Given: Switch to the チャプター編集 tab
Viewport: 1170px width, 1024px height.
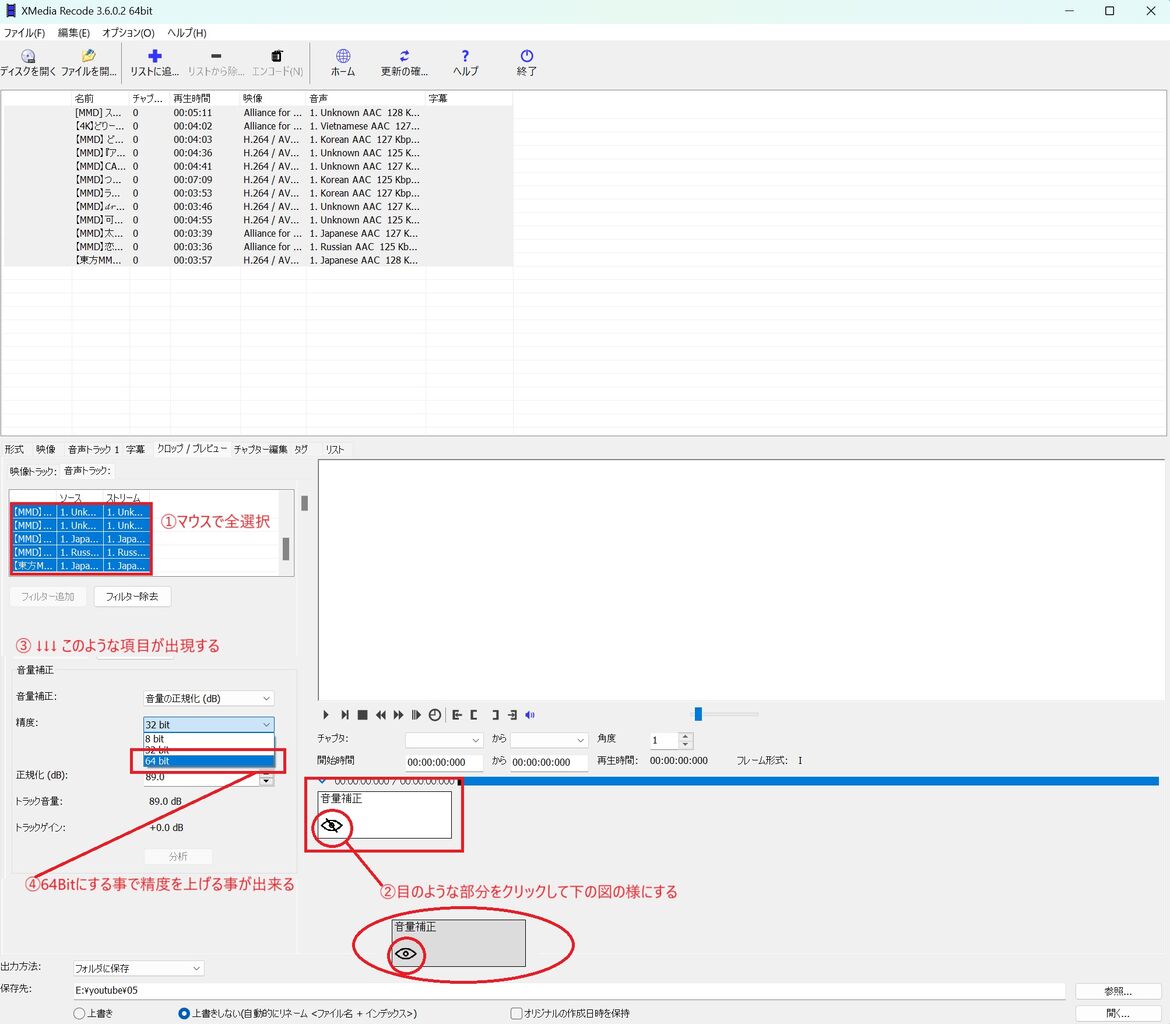Looking at the screenshot, I should pos(260,449).
